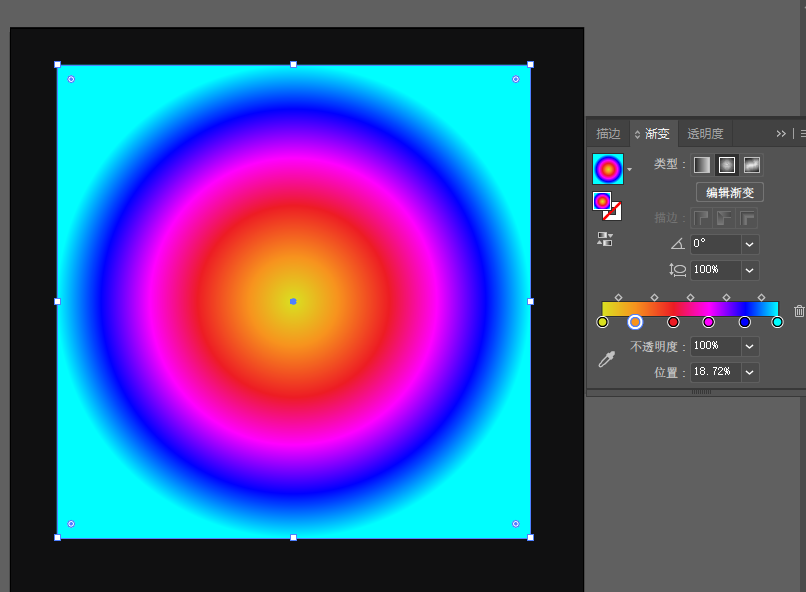Screen dimensions: 806x592
Task: Select the blue gradient color stop
Action: click(x=745, y=322)
